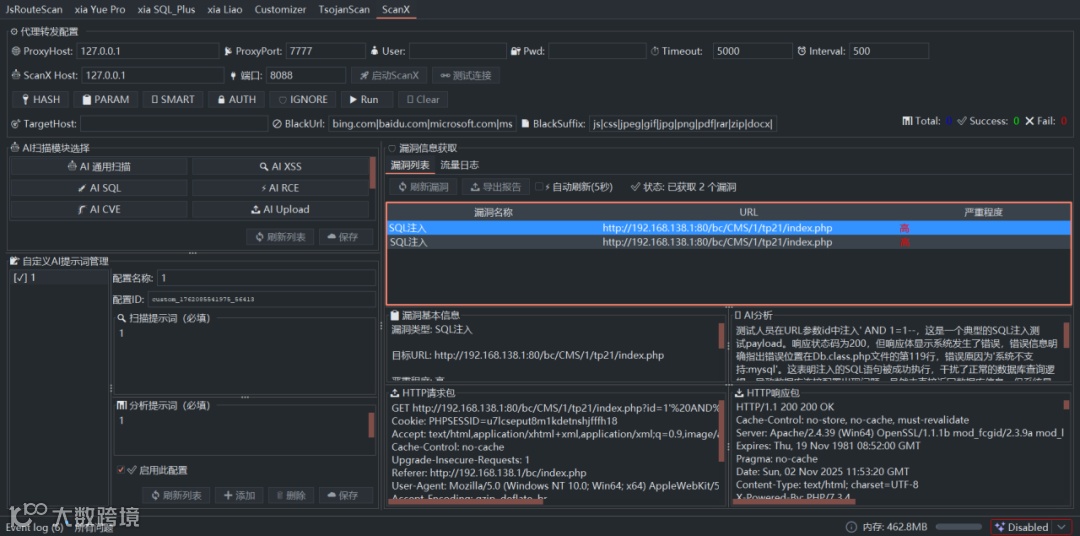1080x536 pixels.
Task: Click the 严重程度 column header
Action: (984, 212)
